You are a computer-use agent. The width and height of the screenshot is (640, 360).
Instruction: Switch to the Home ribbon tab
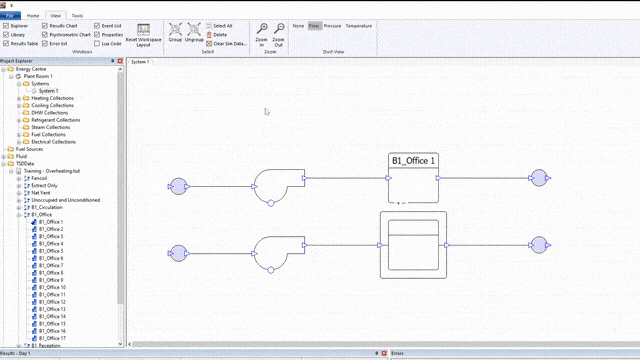coord(33,16)
